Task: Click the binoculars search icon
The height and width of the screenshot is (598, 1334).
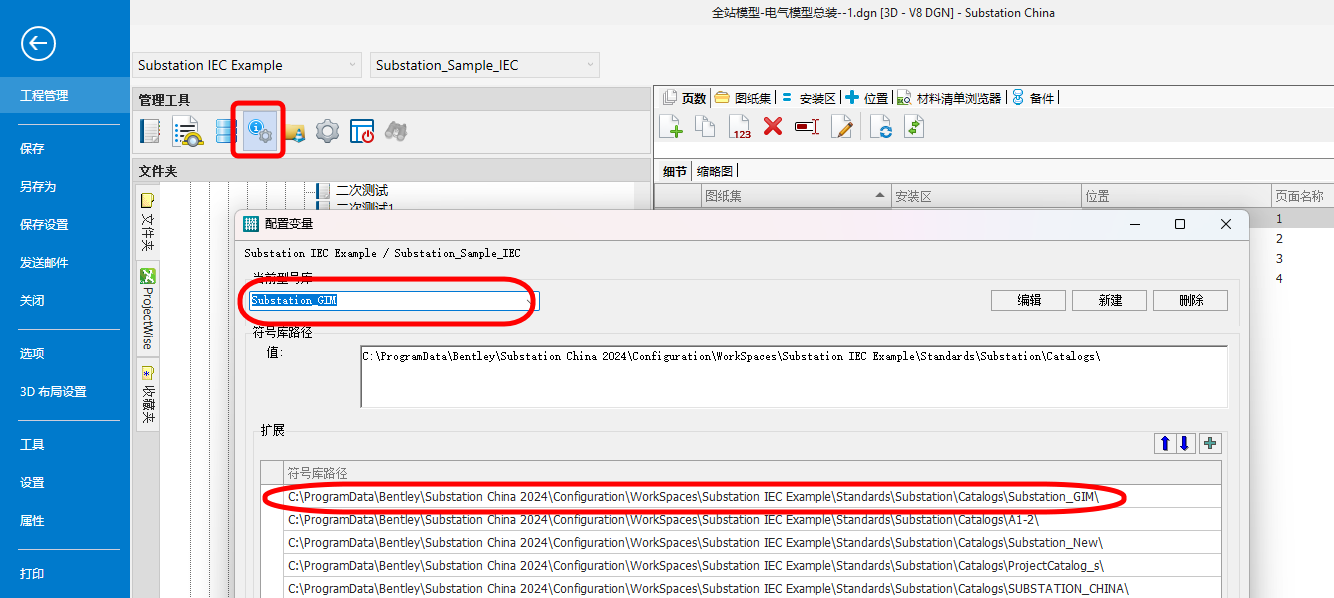Action: (x=396, y=131)
